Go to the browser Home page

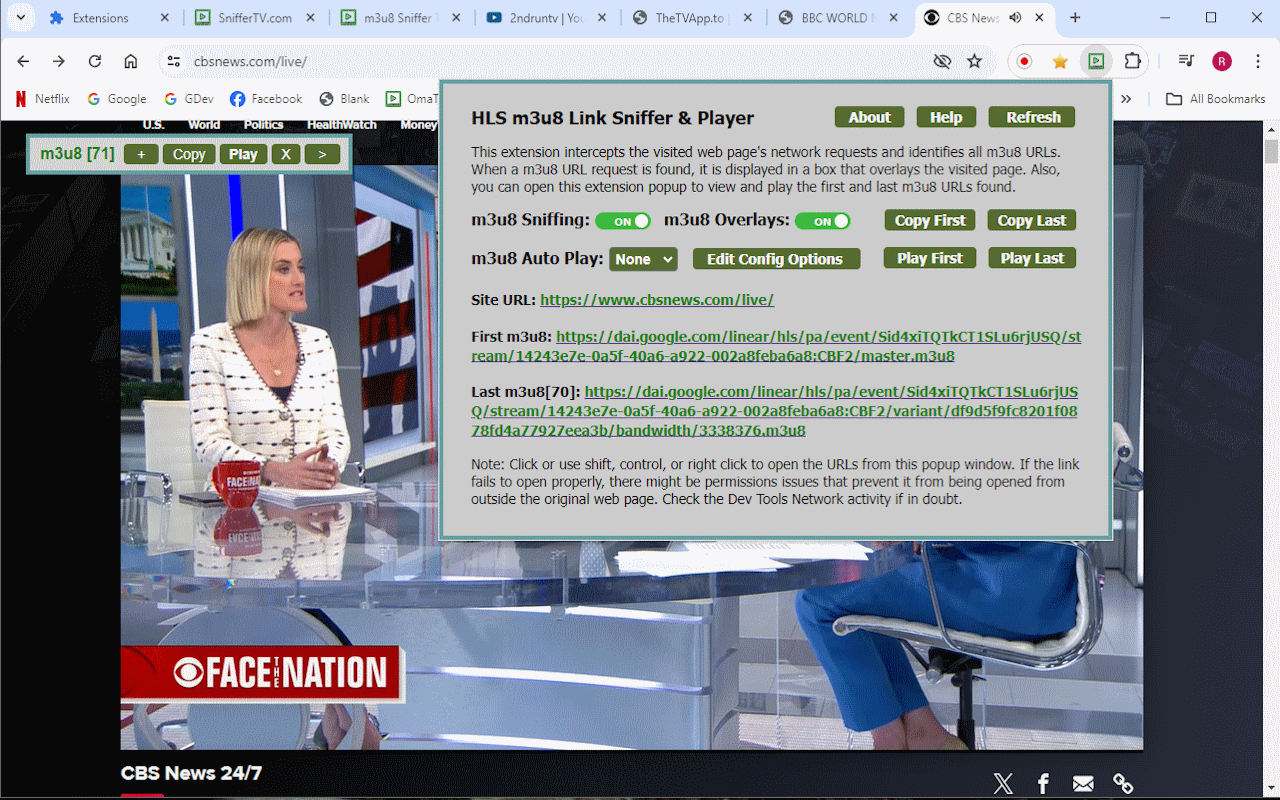point(130,61)
